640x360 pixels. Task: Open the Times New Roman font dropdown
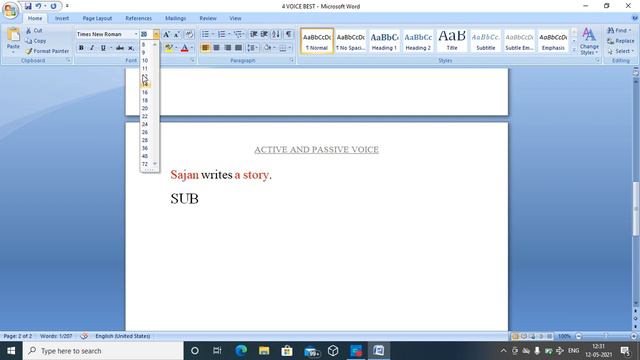point(136,34)
